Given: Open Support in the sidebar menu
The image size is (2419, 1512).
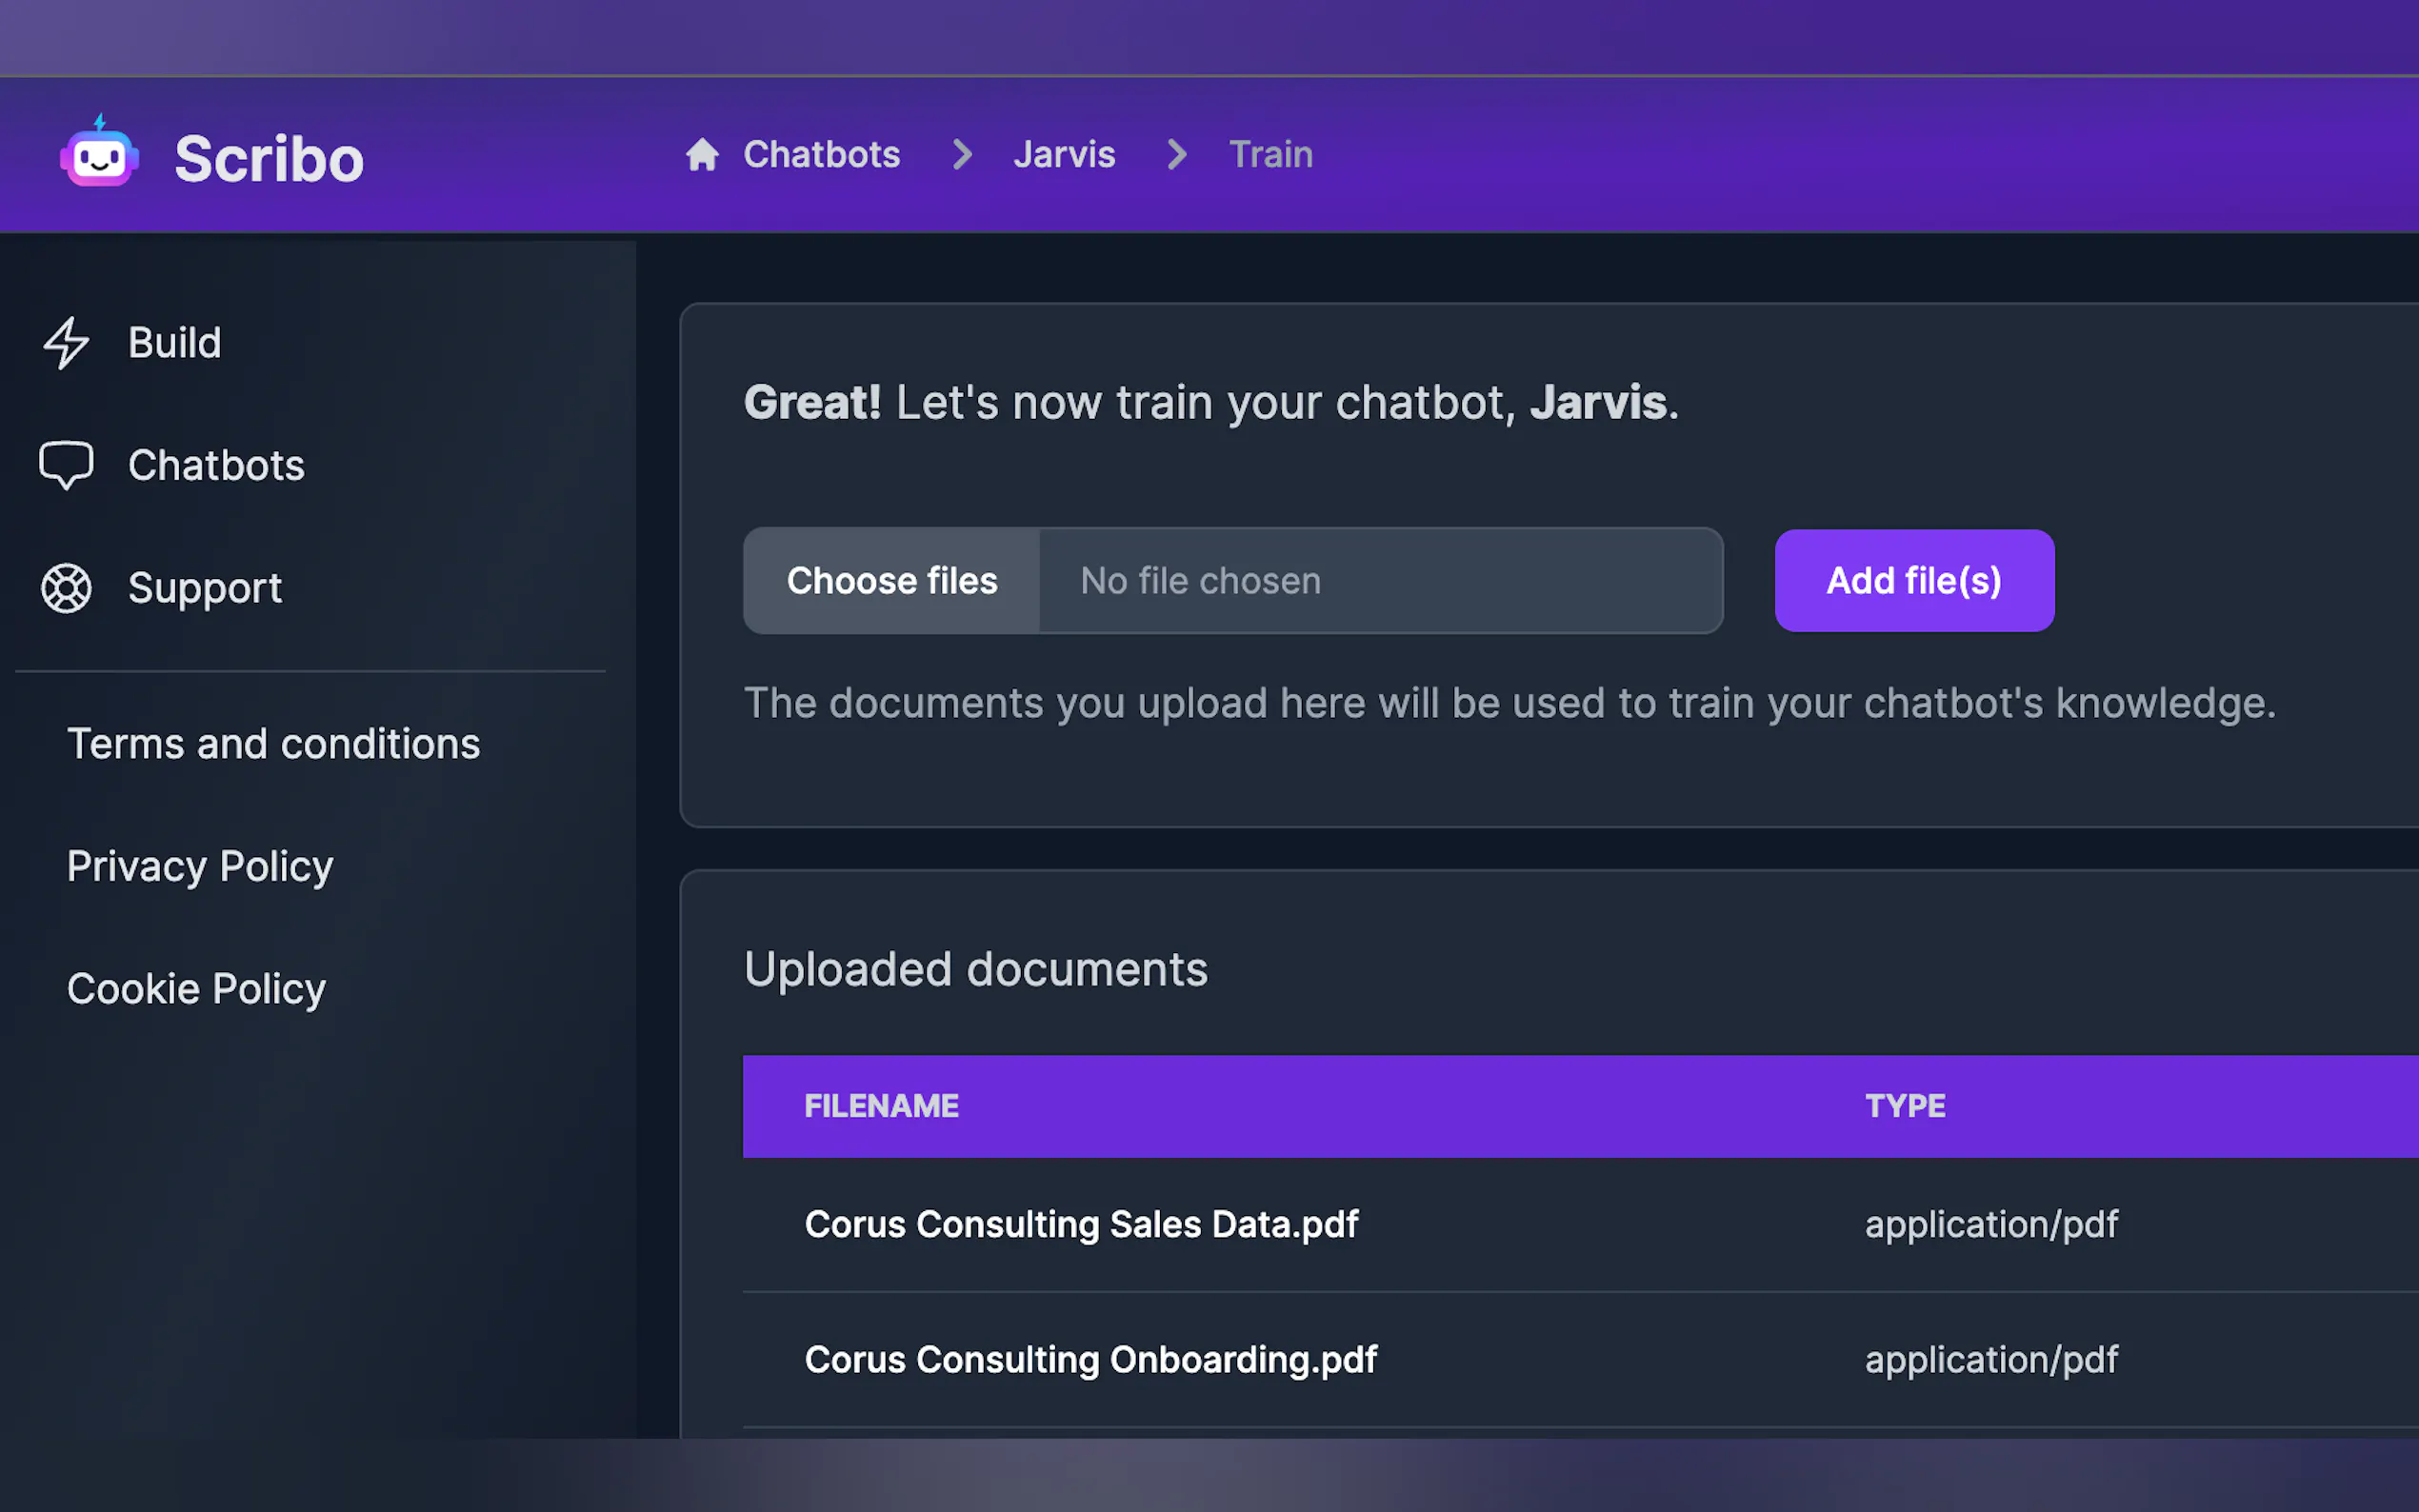Looking at the screenshot, I should click(x=205, y=588).
